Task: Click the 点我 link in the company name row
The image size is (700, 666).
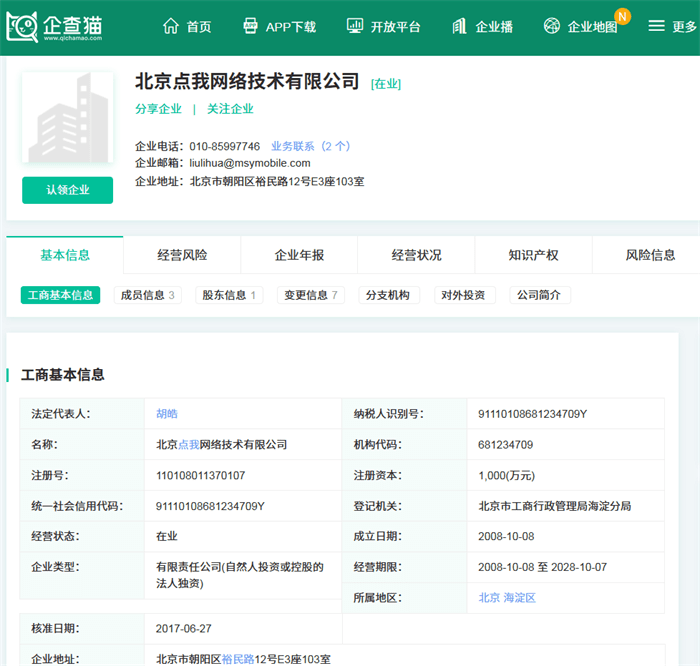Action: click(x=188, y=445)
